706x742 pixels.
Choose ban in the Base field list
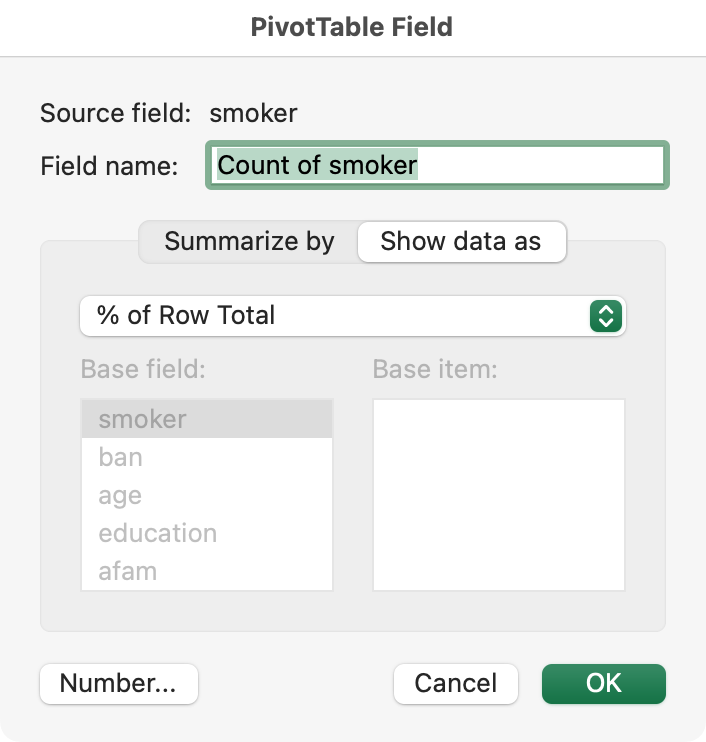[207, 457]
